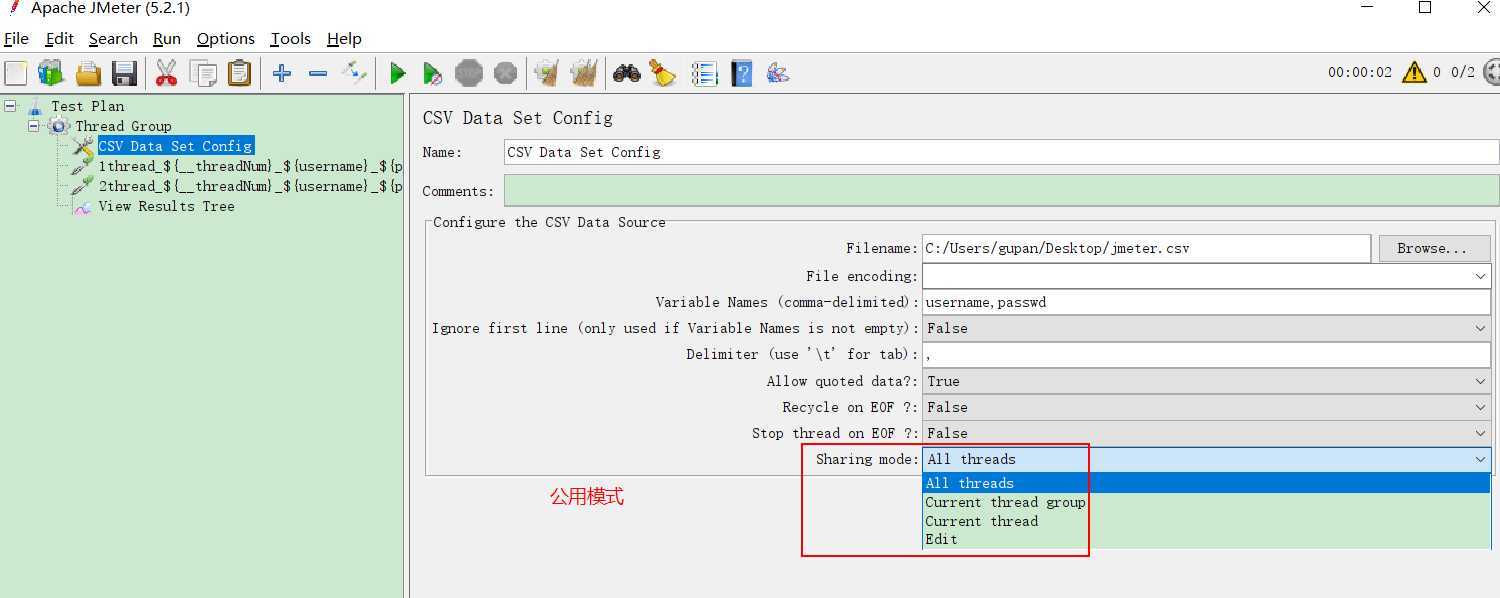Paste with the clipboard toolbar icon
This screenshot has width=1500, height=598.
(x=239, y=73)
